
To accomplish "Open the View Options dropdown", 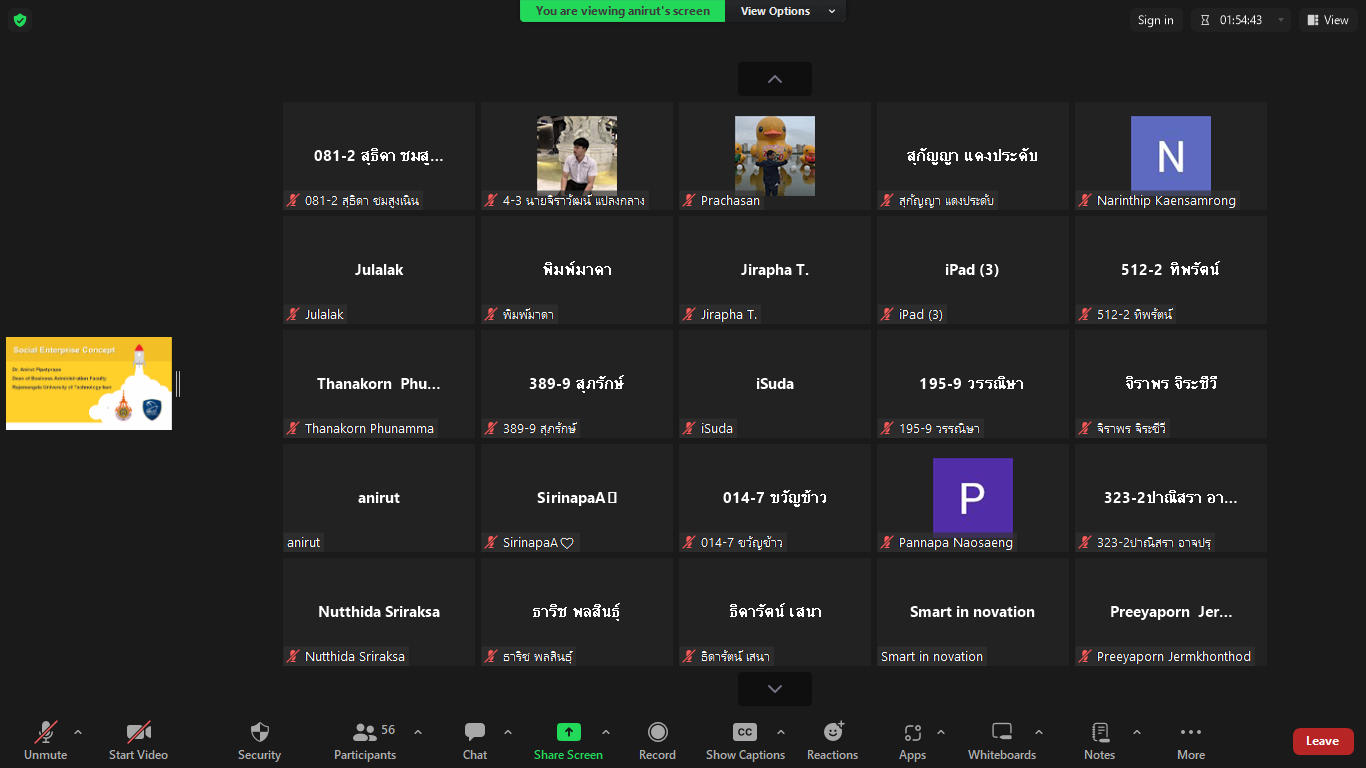I will pos(788,11).
